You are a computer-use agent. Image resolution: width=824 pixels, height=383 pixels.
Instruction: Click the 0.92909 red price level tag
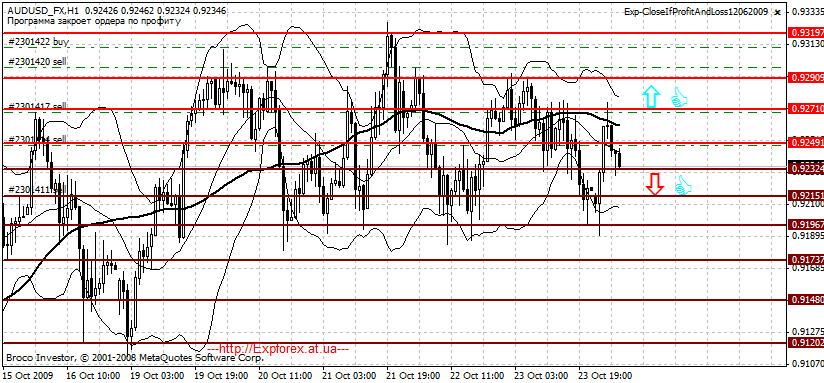pos(806,78)
